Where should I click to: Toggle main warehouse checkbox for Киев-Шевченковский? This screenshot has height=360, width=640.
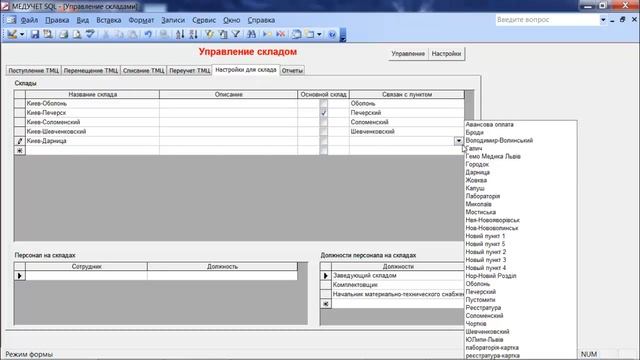(x=324, y=131)
